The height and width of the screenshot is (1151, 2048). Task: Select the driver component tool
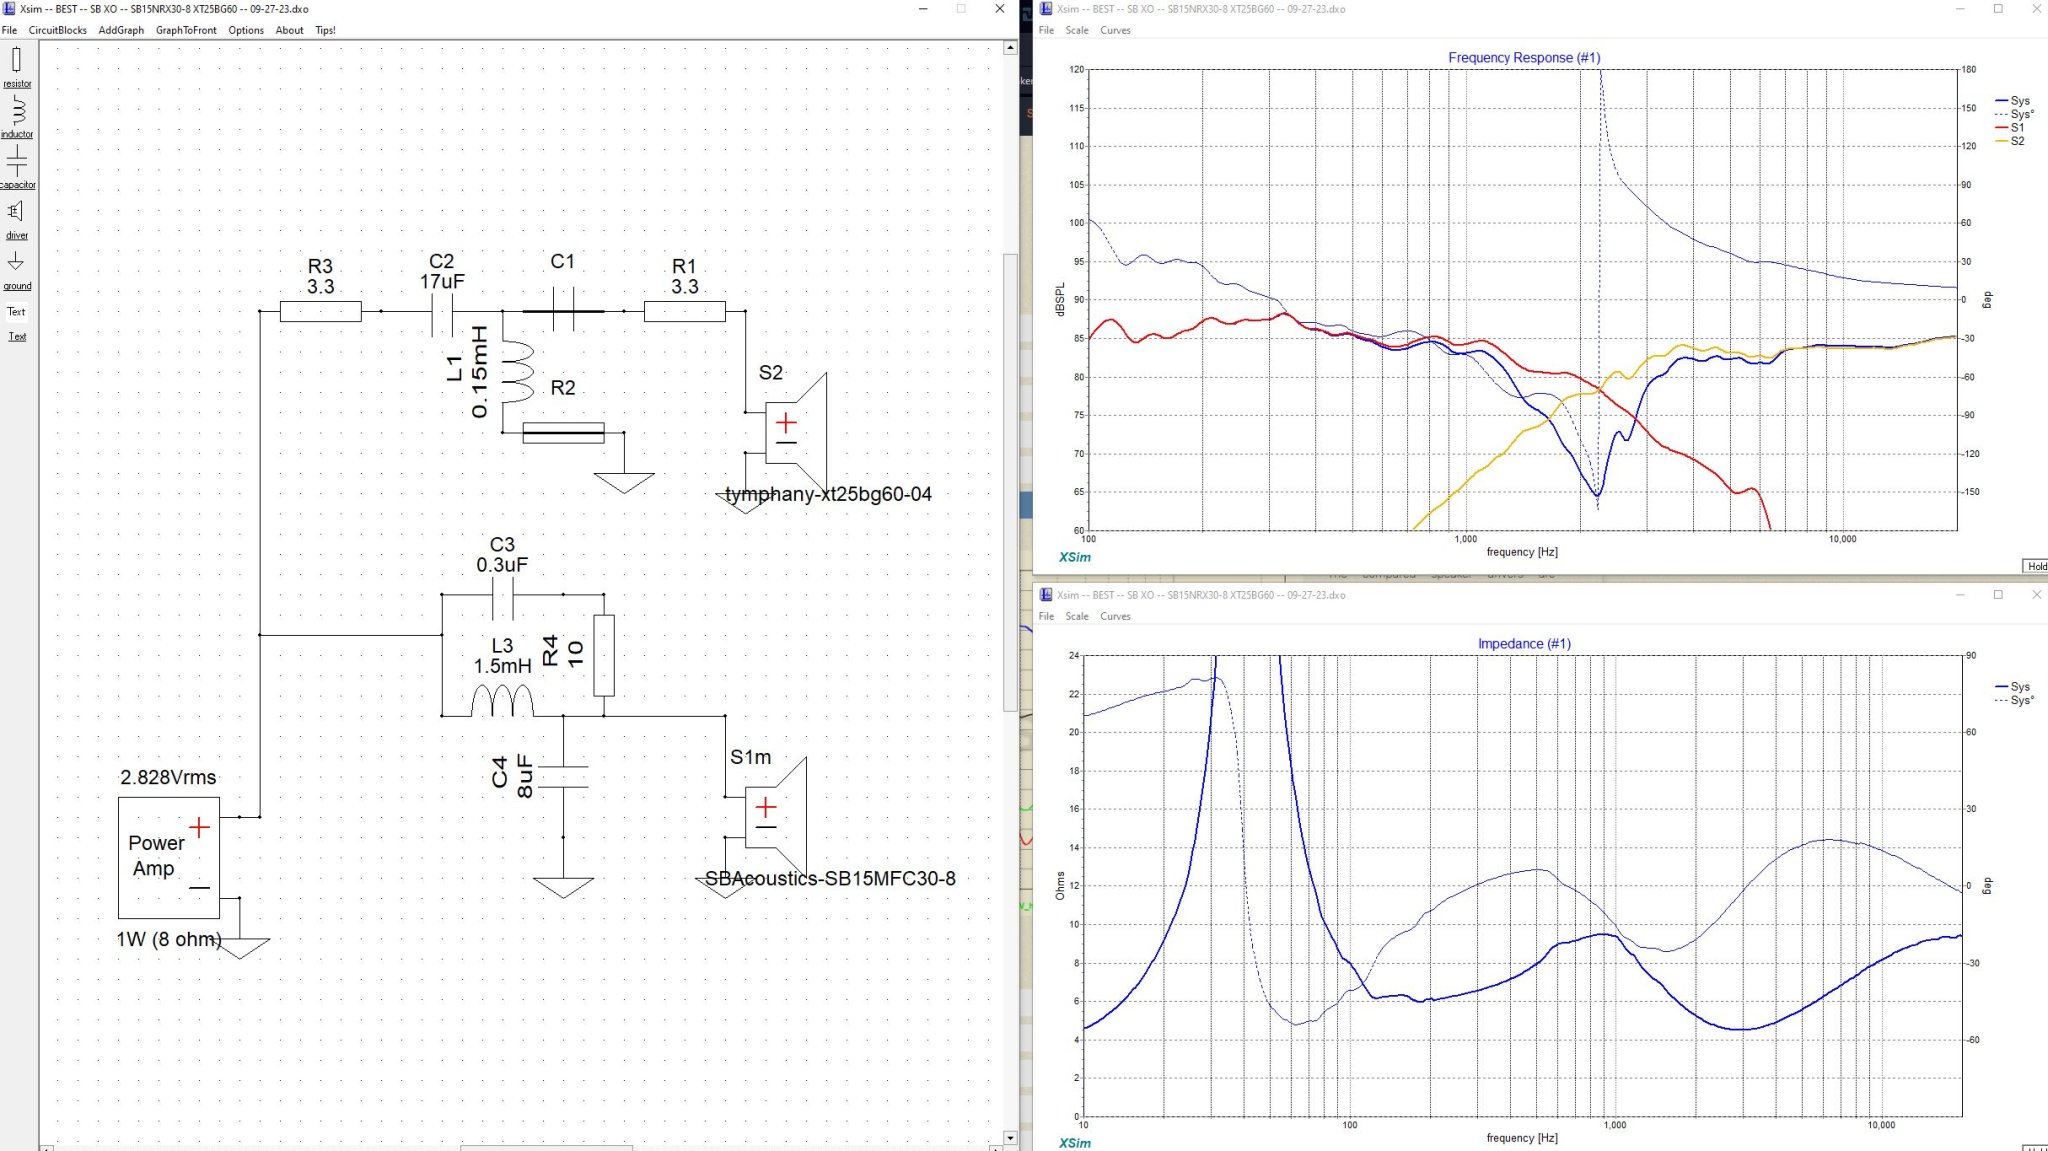tap(17, 219)
